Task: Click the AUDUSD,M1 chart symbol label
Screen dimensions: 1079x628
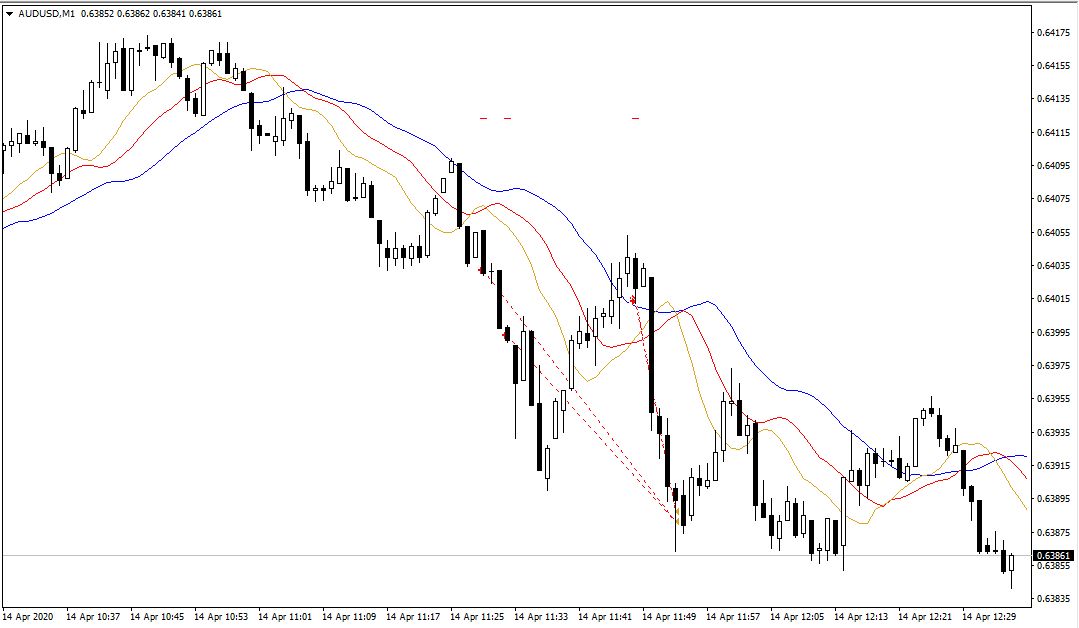Action: (x=47, y=14)
